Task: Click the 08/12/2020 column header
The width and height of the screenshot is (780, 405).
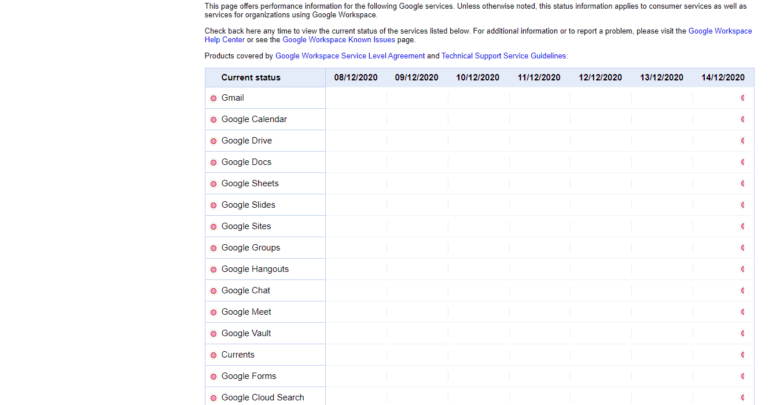Action: click(356, 78)
